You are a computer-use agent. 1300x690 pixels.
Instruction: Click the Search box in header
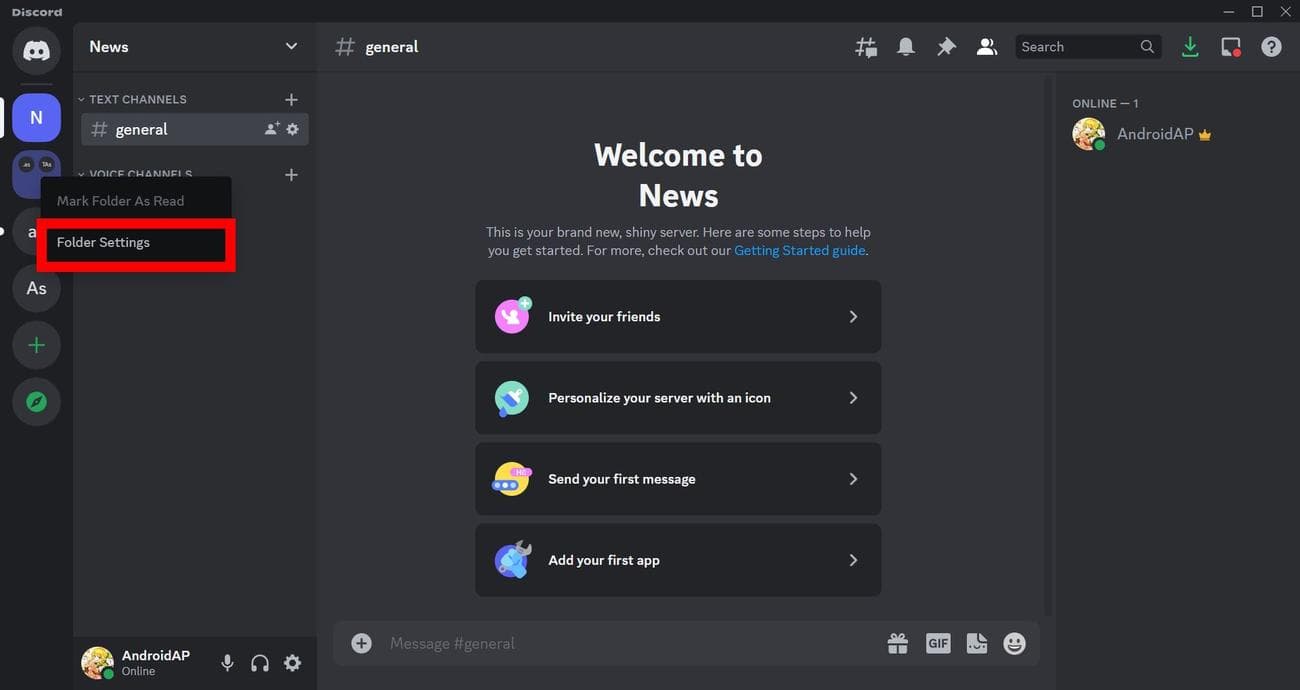[x=1078, y=47]
